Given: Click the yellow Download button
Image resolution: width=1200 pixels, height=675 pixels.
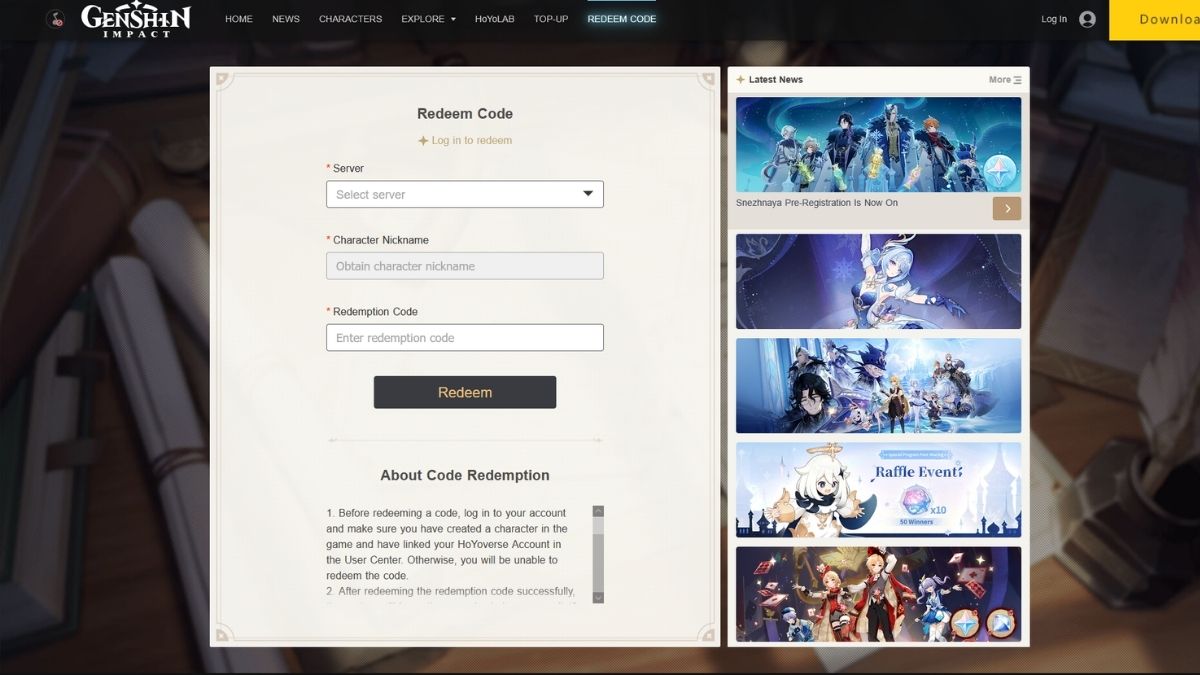Looking at the screenshot, I should (x=1155, y=20).
